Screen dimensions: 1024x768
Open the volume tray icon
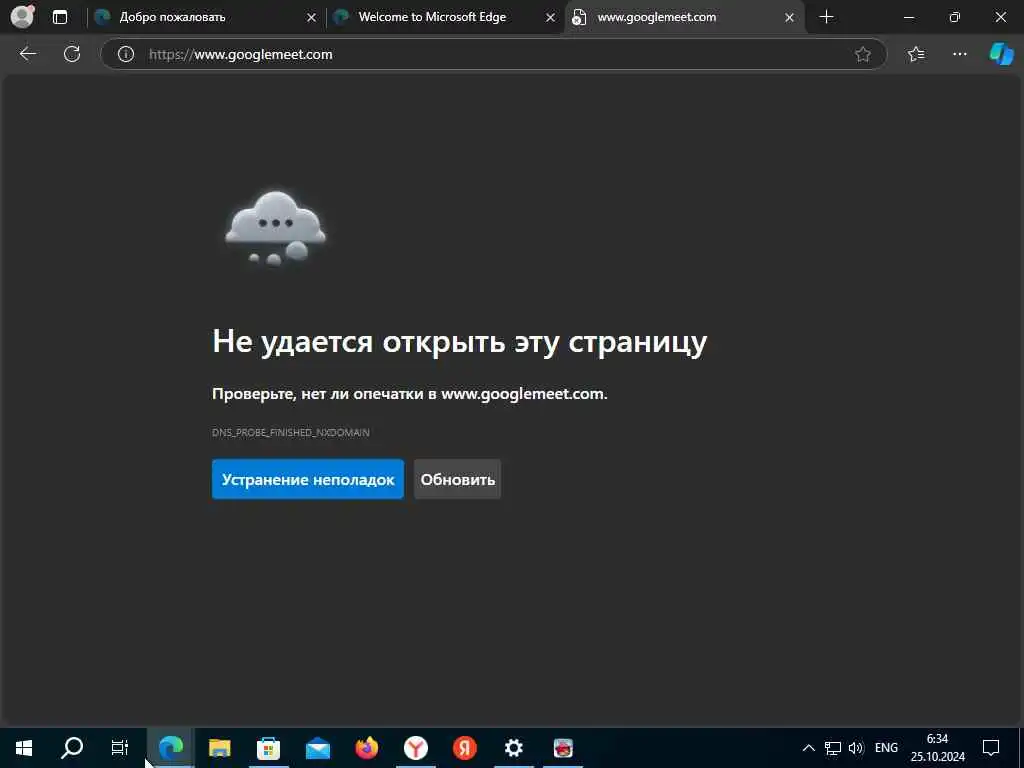tap(856, 748)
